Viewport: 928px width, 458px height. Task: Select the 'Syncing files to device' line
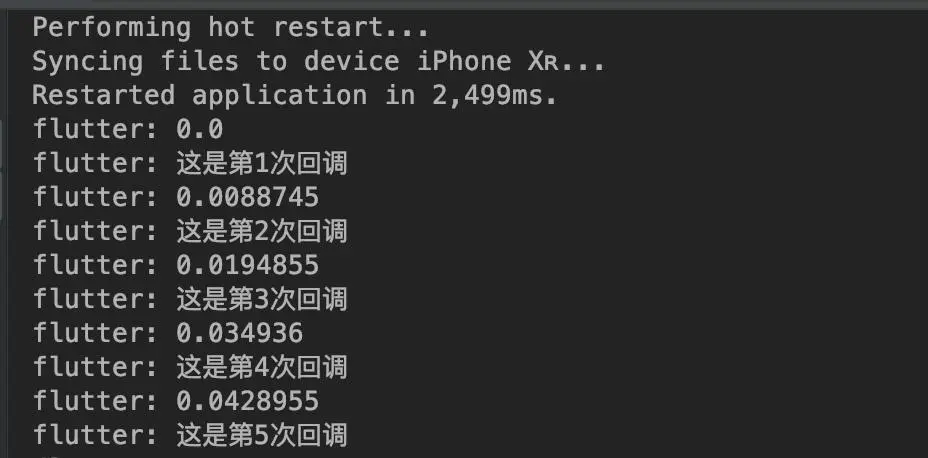[x=319, y=62]
